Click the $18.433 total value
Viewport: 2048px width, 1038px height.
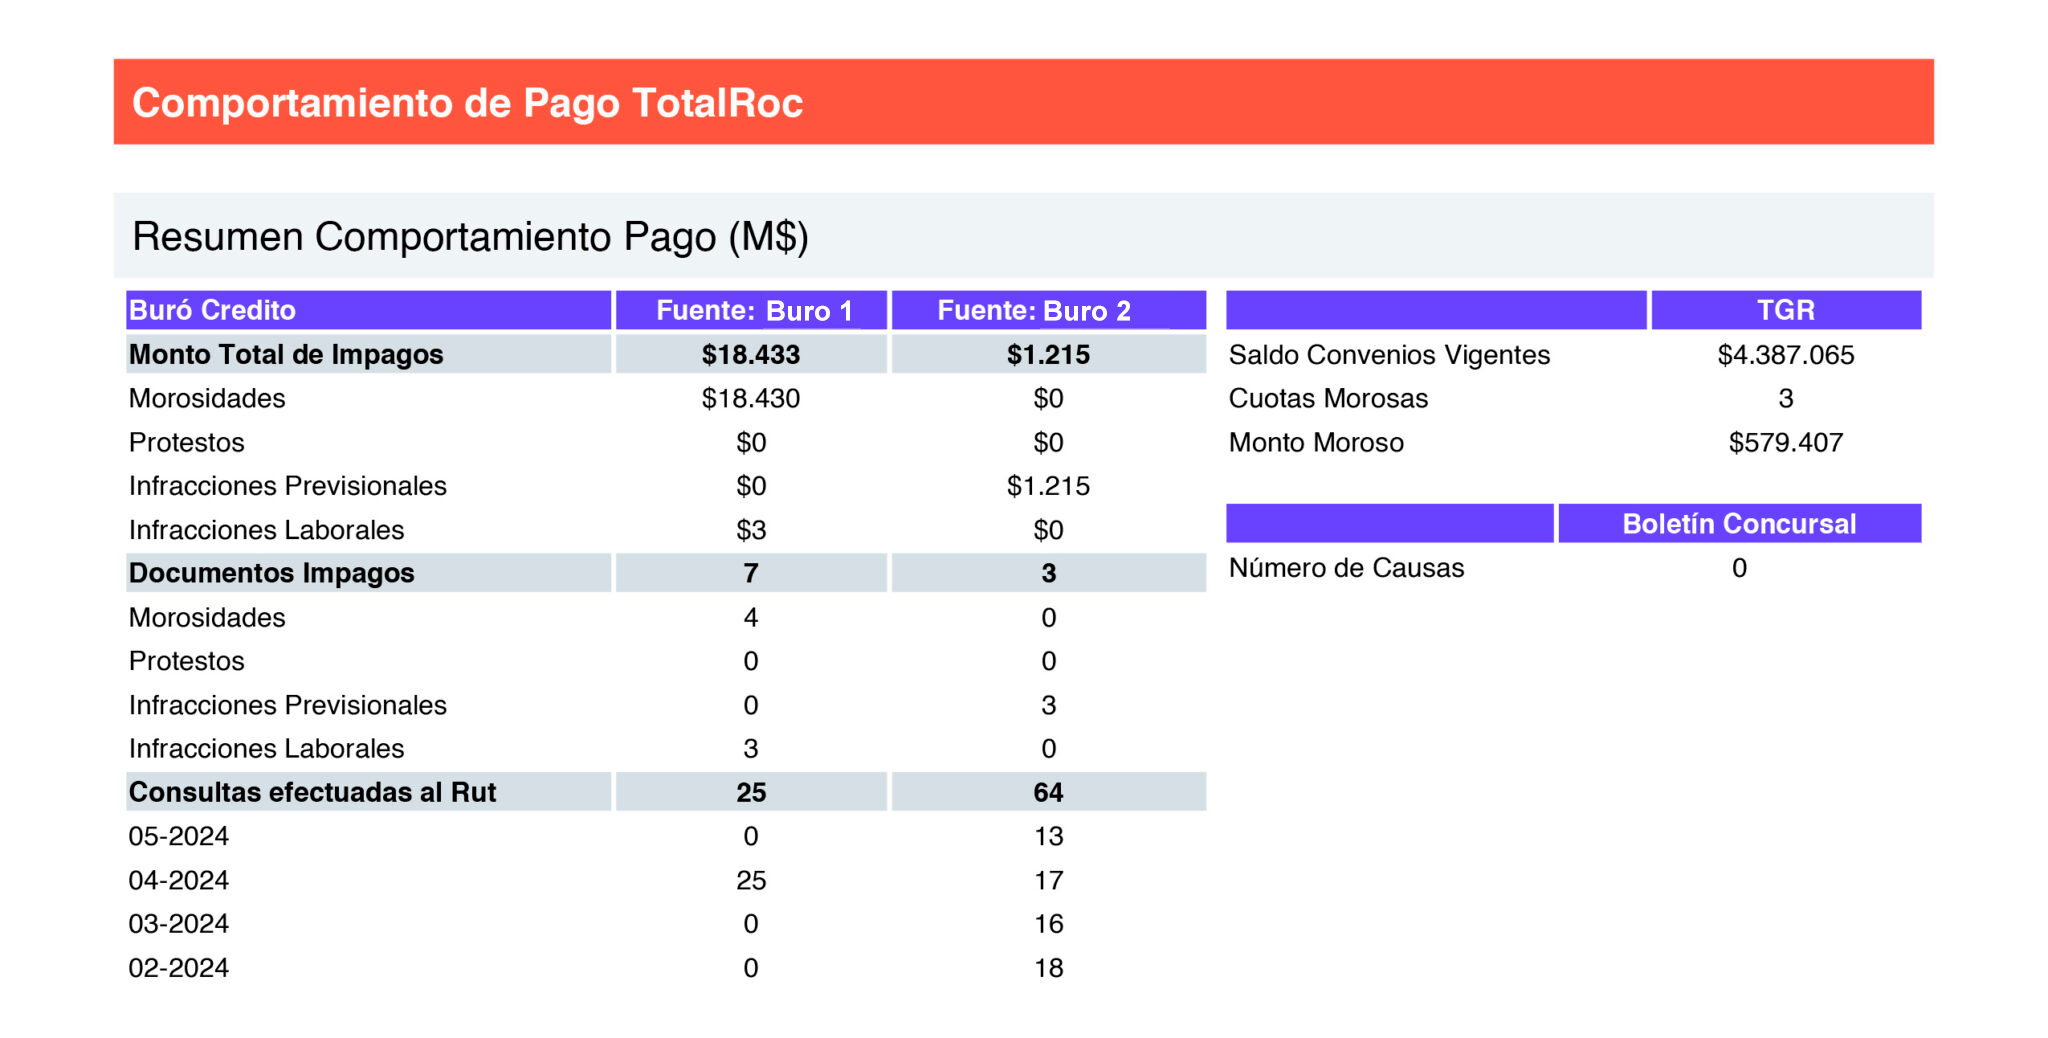751,354
